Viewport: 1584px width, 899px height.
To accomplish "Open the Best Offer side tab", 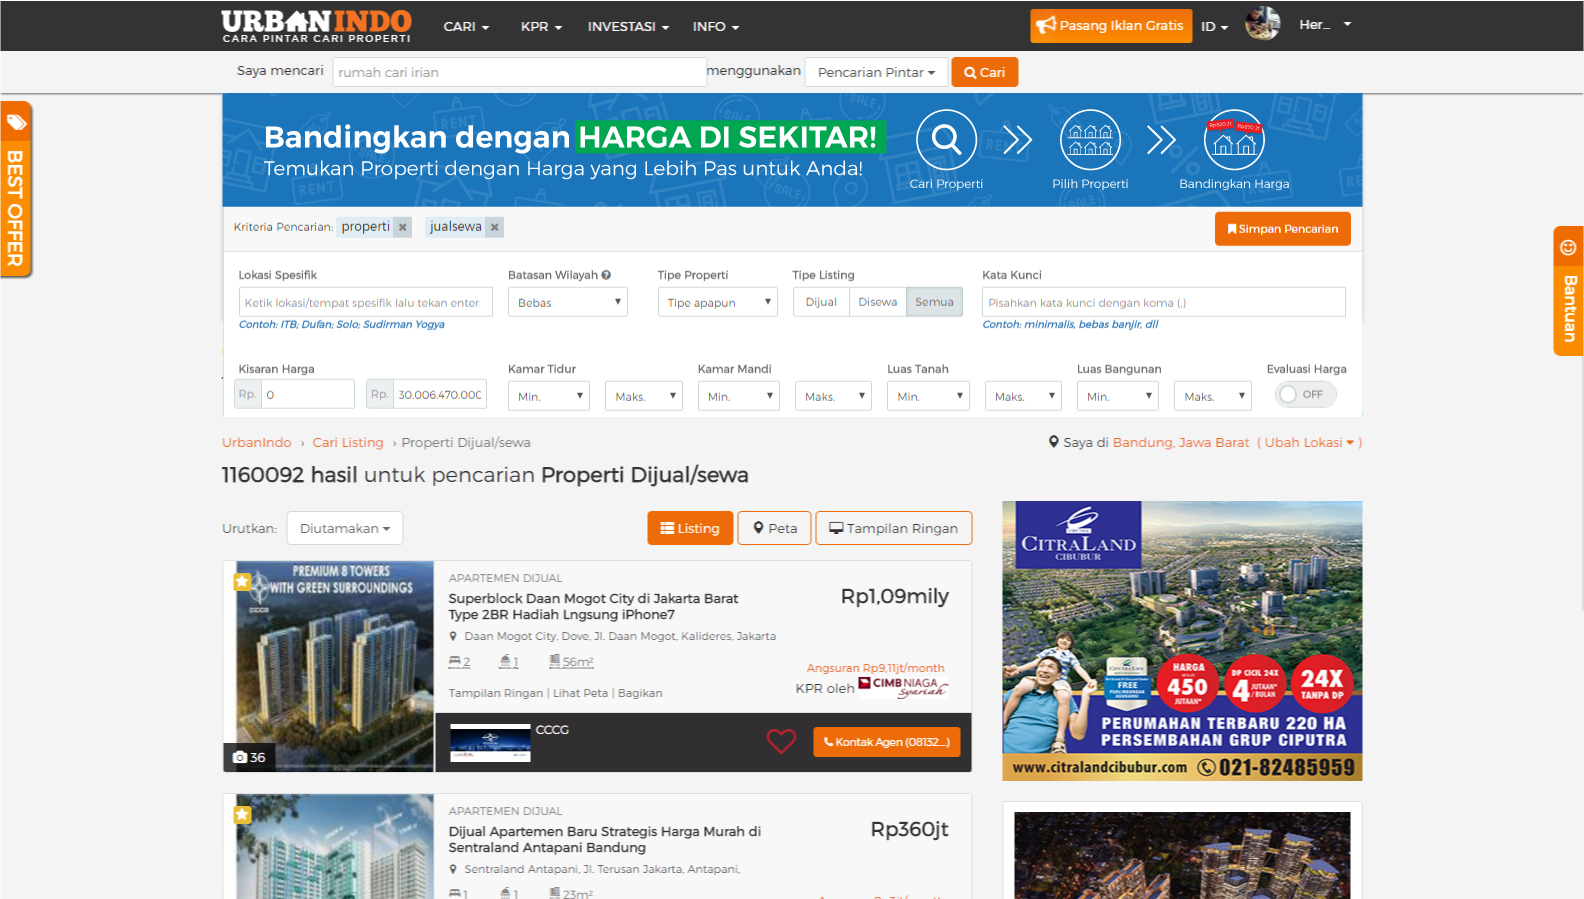I will tap(16, 189).
